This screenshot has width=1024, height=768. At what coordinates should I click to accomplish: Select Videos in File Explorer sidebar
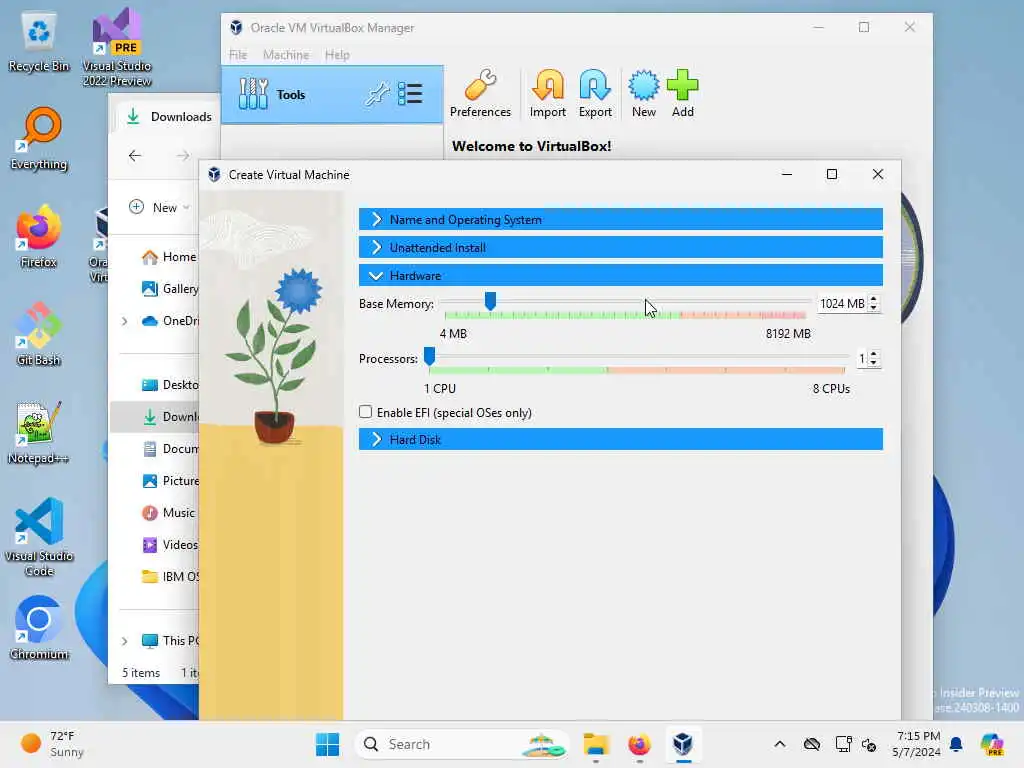pos(170,545)
